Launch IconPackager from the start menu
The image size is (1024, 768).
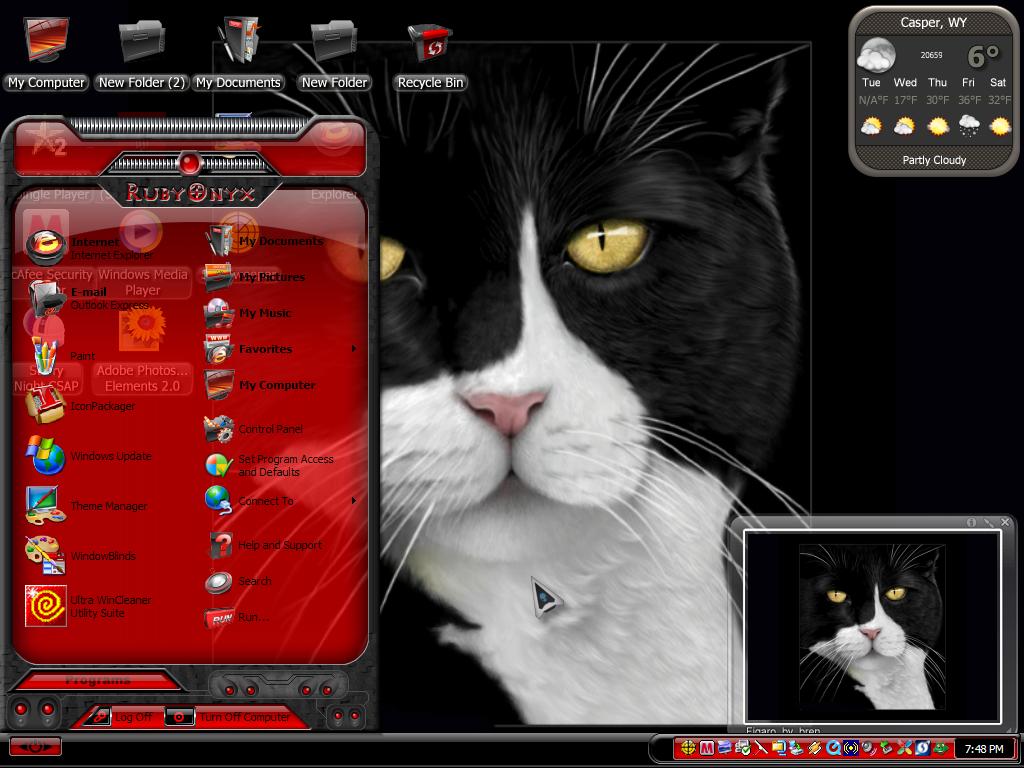pyautogui.click(x=80, y=406)
